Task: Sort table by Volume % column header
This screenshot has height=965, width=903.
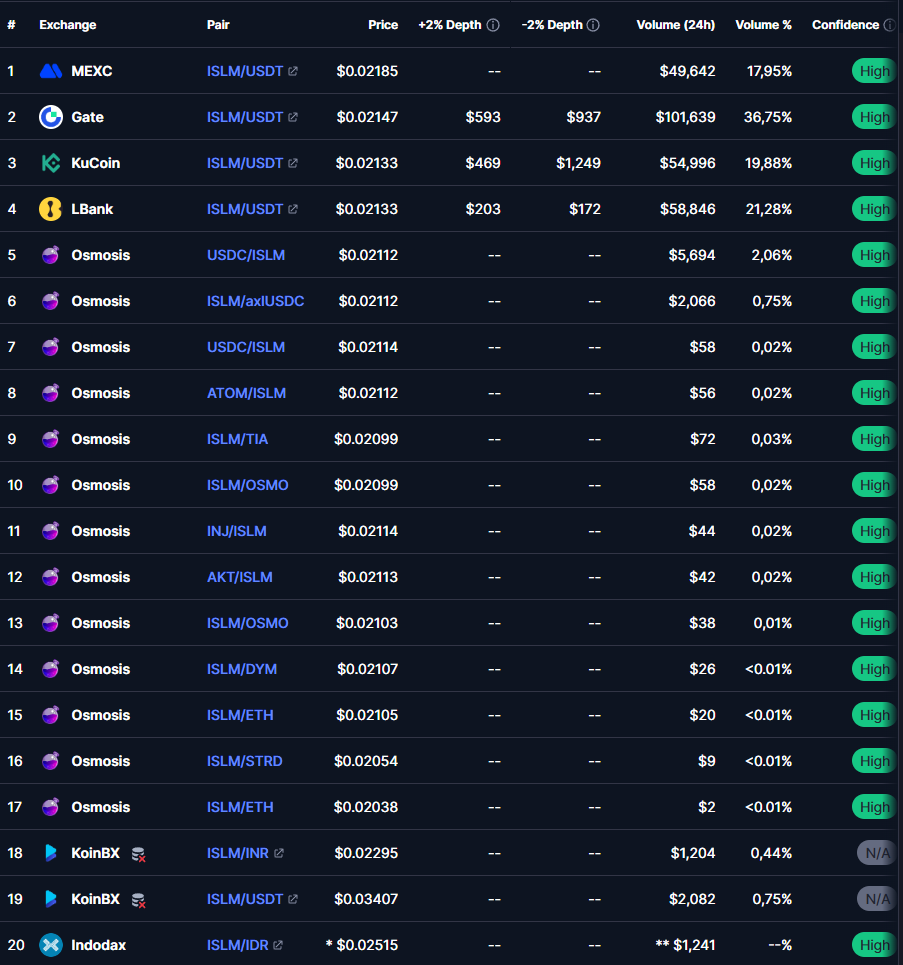Action: pyautogui.click(x=763, y=25)
